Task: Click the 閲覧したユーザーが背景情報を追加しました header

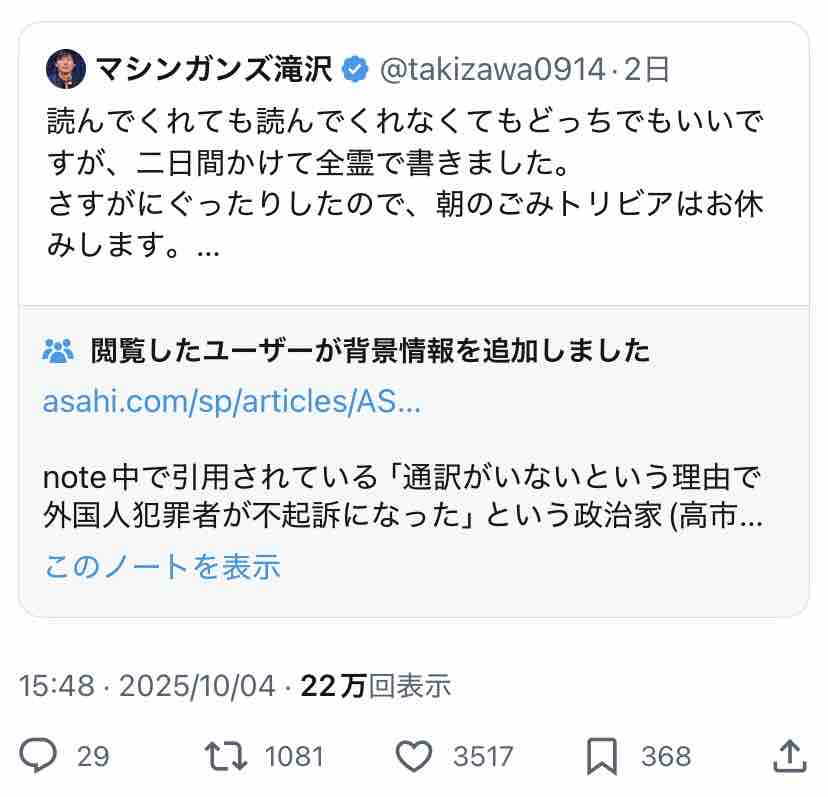Action: [x=370, y=351]
